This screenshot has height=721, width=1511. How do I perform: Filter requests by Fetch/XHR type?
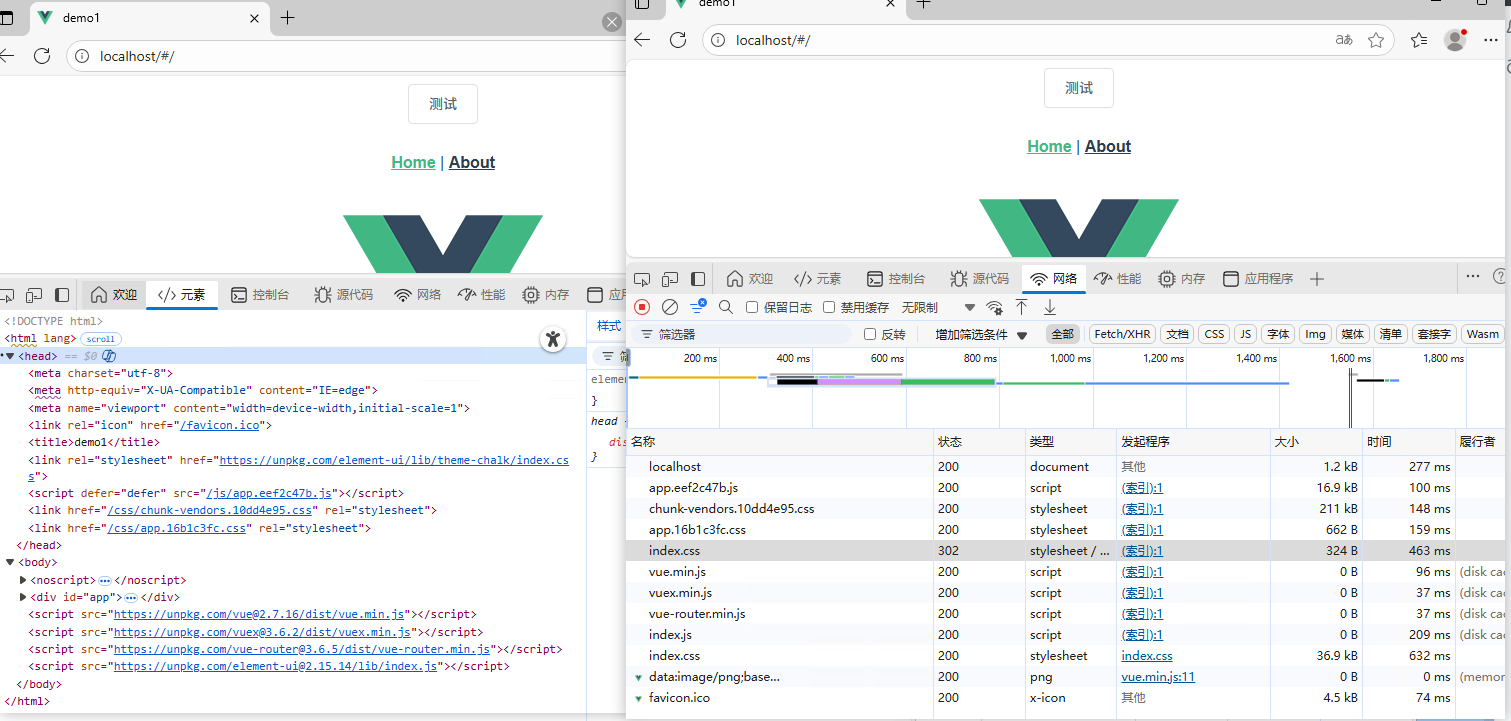click(1121, 334)
